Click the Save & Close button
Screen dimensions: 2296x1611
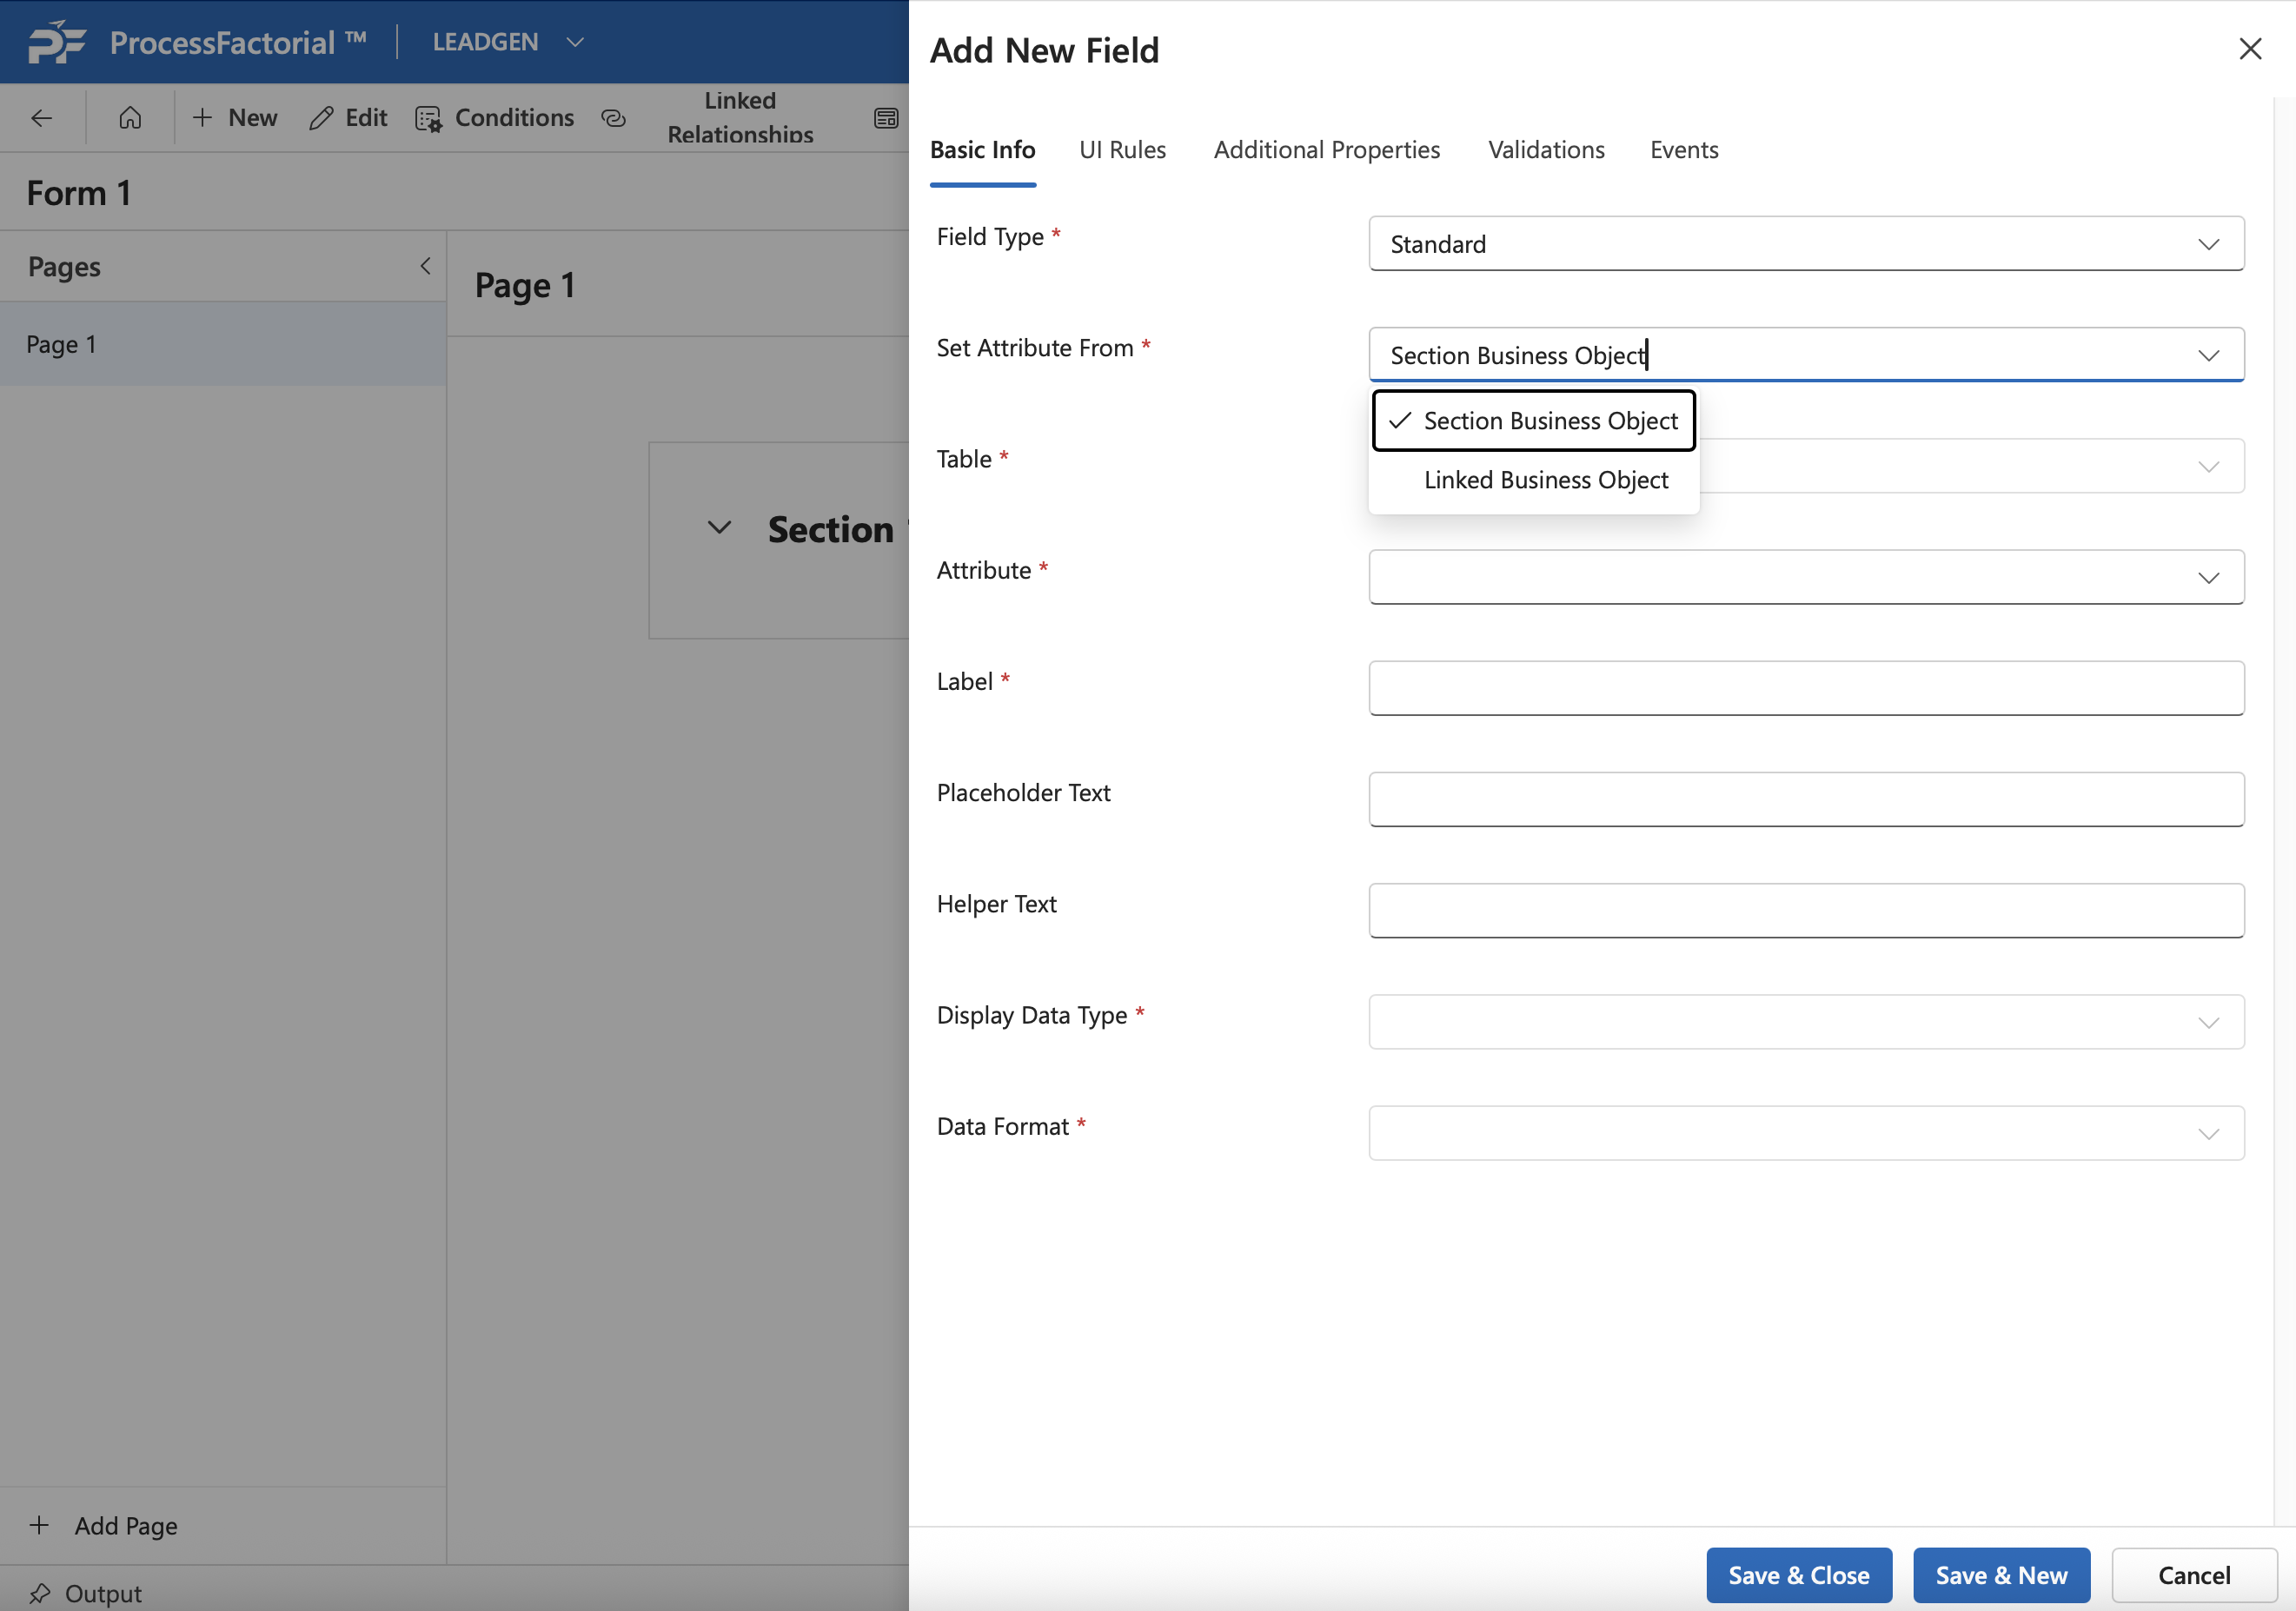(x=1798, y=1574)
